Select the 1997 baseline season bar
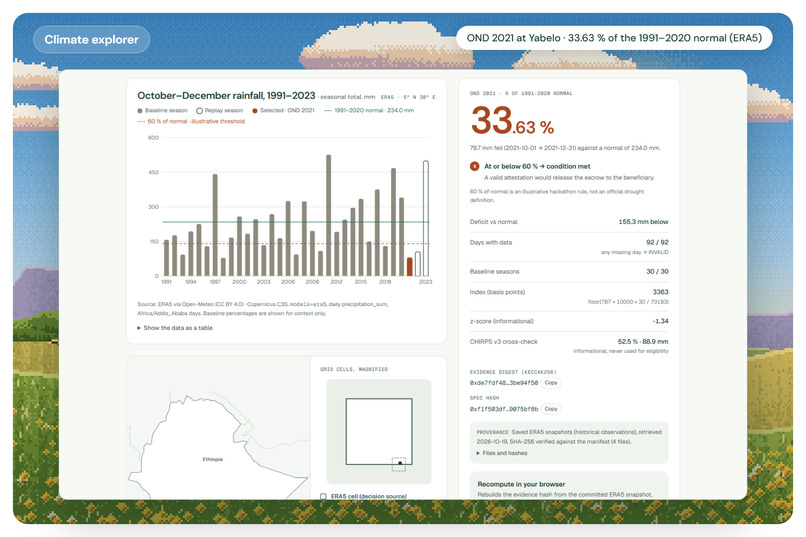Screen dimensions: 806x537 215,225
